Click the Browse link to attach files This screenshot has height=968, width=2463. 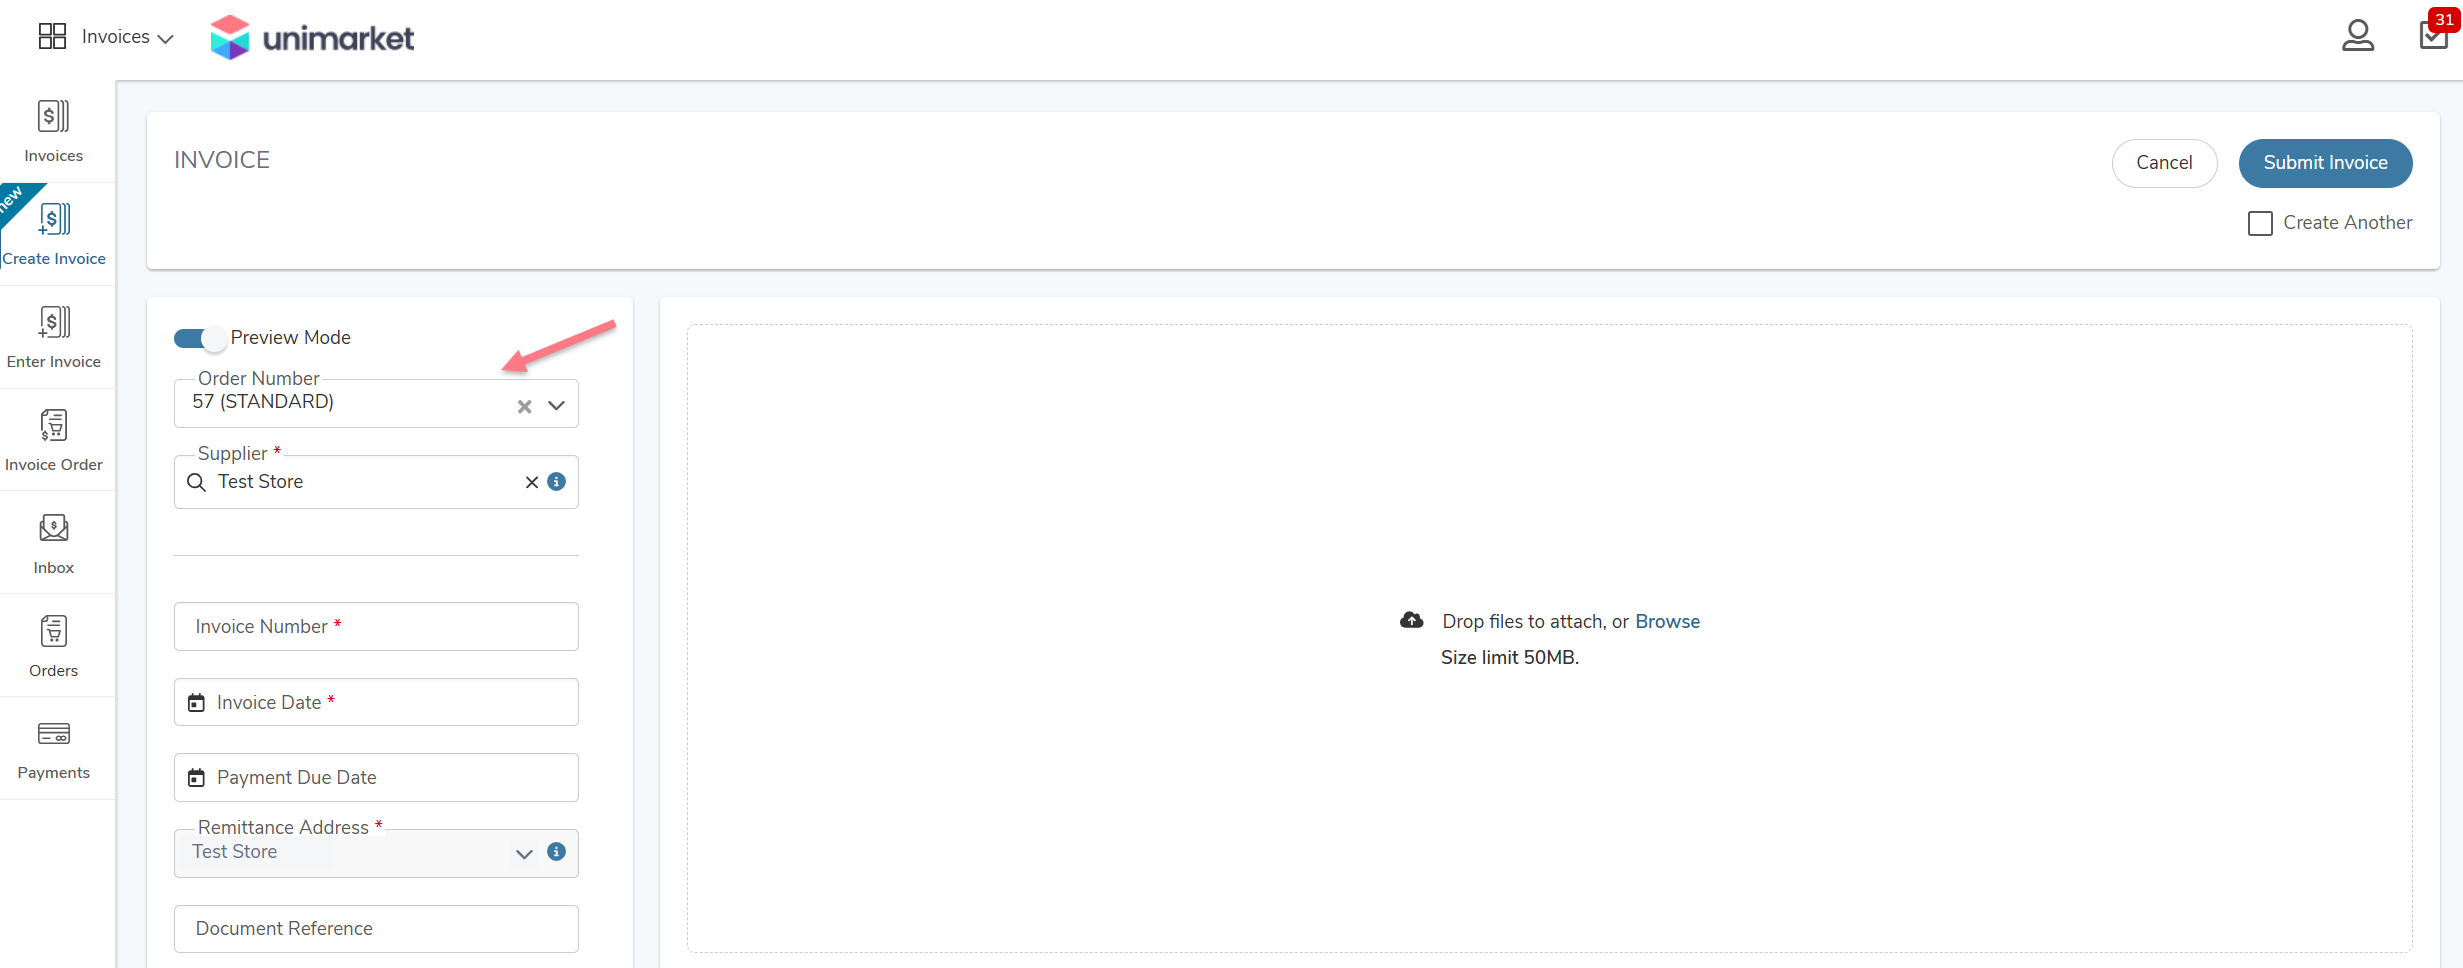point(1667,621)
